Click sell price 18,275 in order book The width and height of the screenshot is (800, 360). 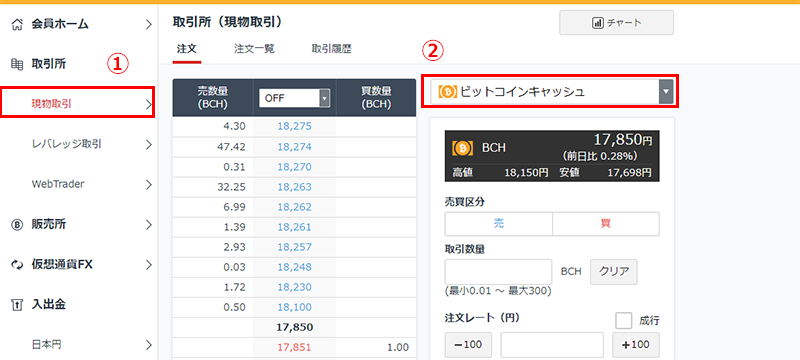(x=294, y=126)
